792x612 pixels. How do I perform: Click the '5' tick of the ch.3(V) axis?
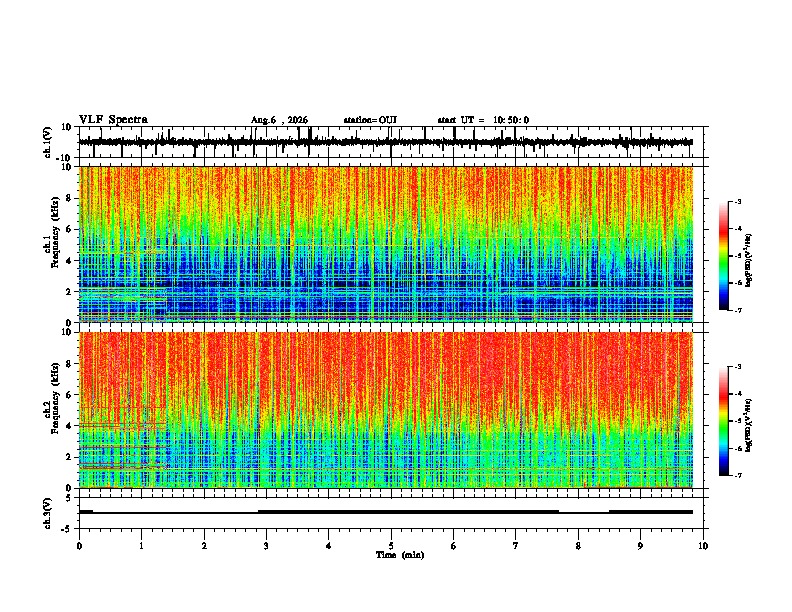[x=70, y=498]
